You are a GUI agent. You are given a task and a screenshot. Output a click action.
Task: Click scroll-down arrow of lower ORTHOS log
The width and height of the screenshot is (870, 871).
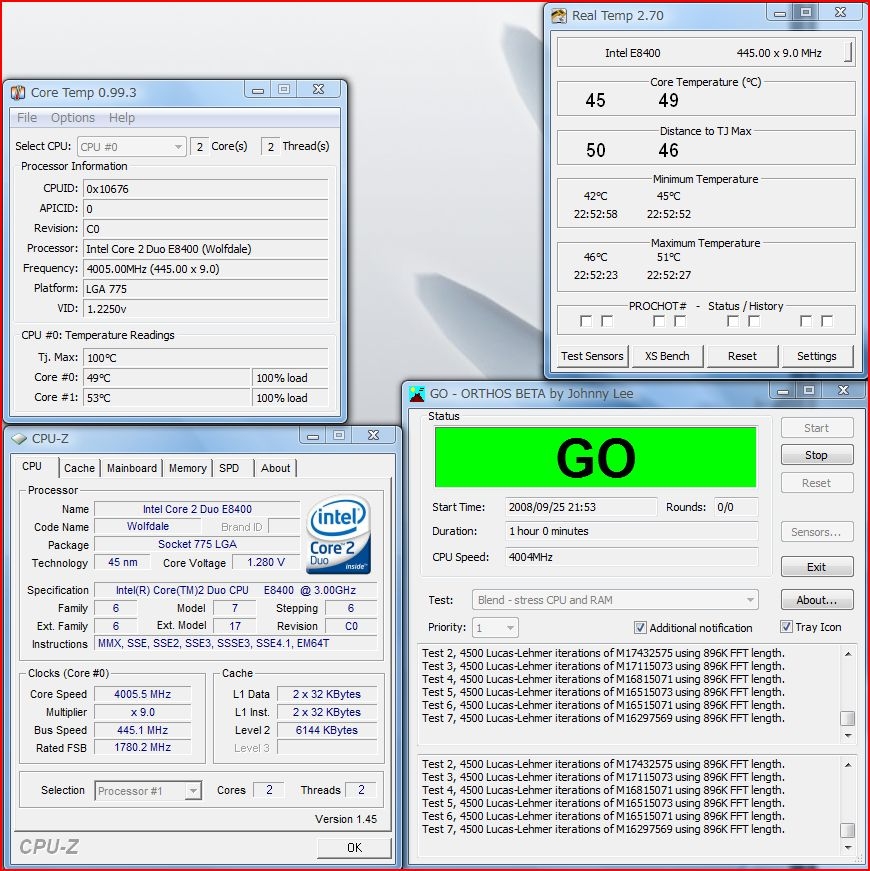(x=848, y=847)
